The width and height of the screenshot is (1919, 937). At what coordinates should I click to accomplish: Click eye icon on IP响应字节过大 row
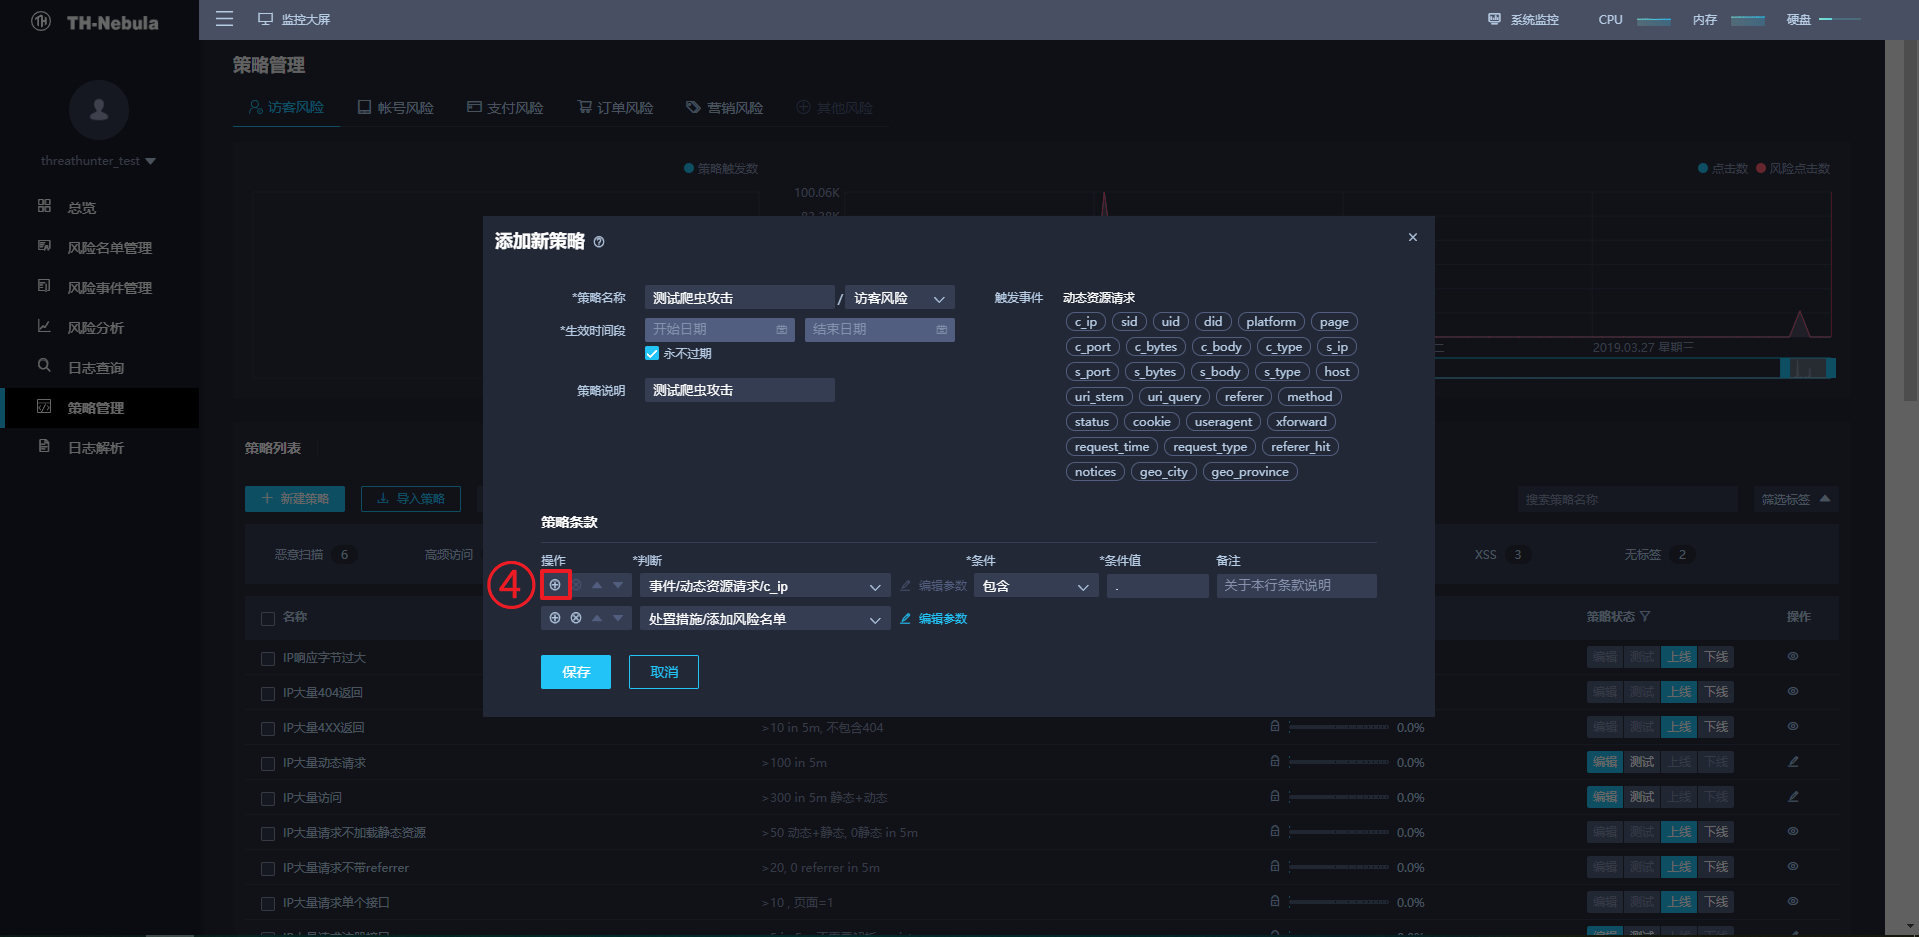tap(1793, 657)
